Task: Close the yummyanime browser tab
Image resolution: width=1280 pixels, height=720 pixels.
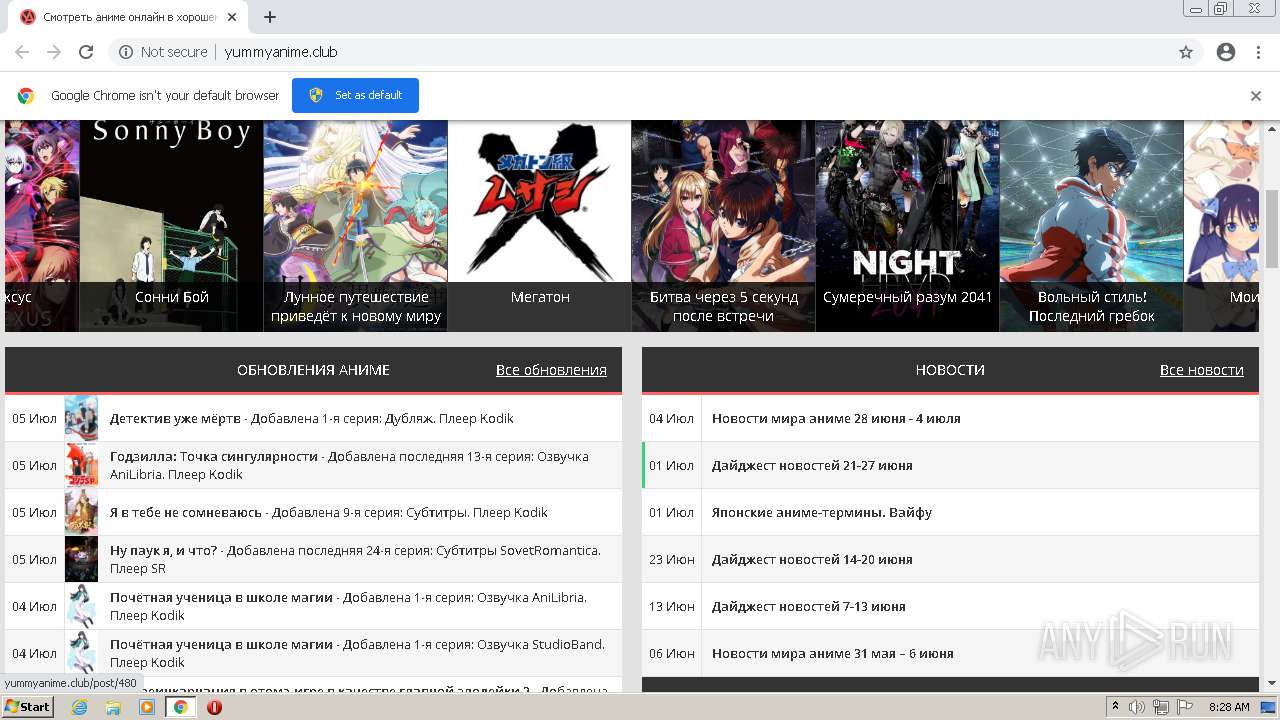Action: 232,17
